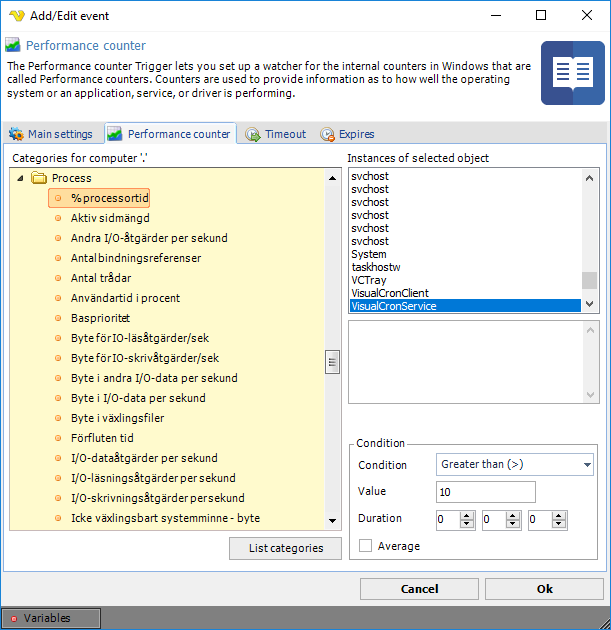The height and width of the screenshot is (630, 611).
Task: Click the Performance counter header icon
Action: pos(13,45)
